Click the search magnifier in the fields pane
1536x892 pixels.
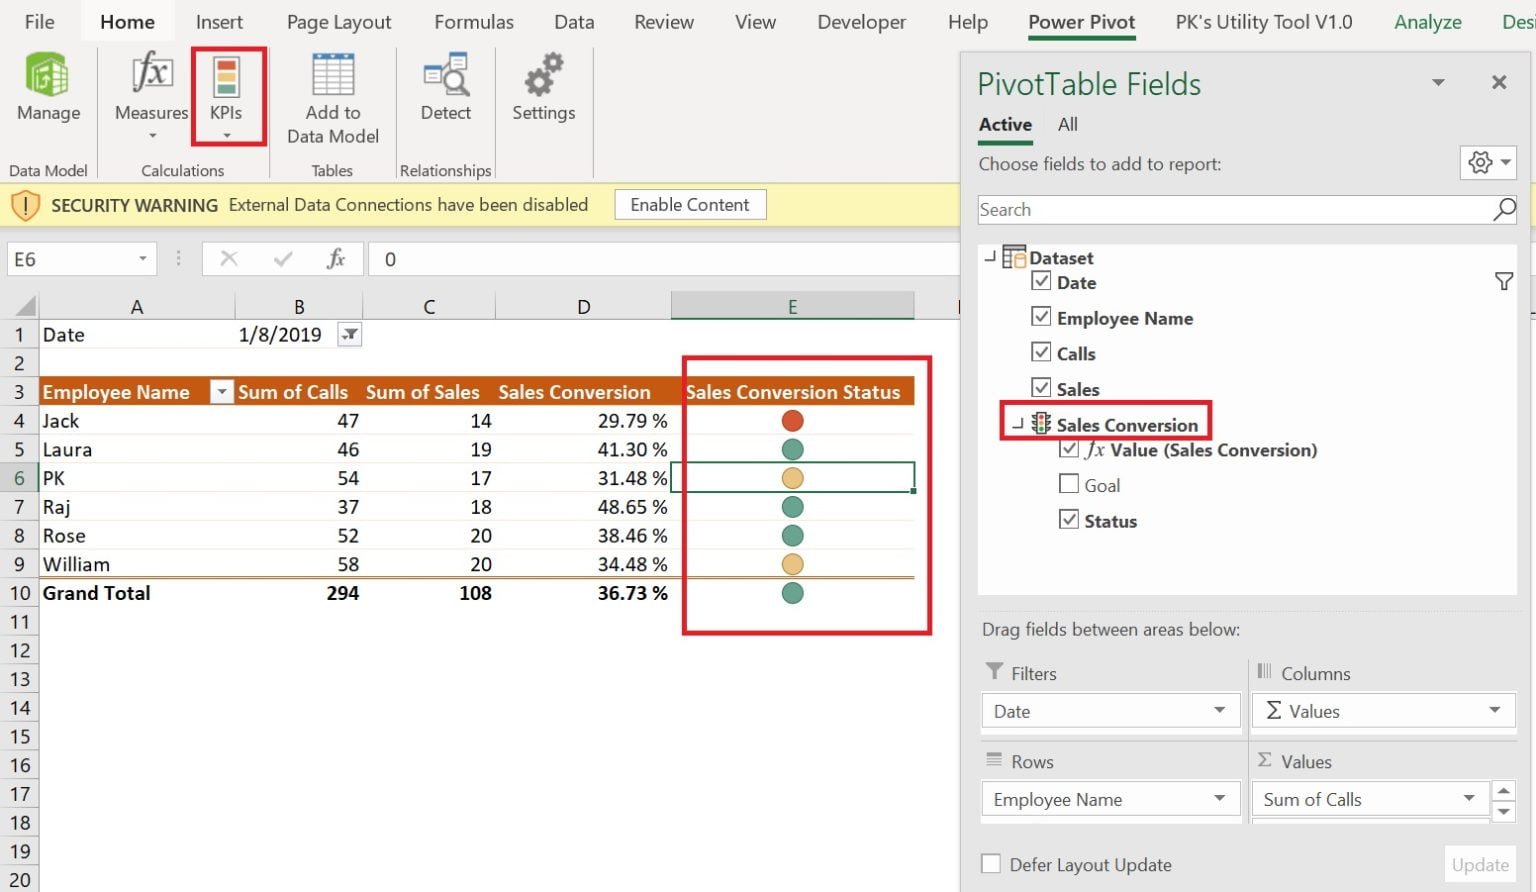(1503, 210)
